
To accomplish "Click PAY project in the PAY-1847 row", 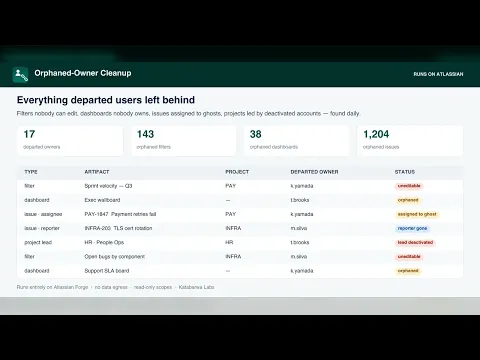I will point(230,214).
